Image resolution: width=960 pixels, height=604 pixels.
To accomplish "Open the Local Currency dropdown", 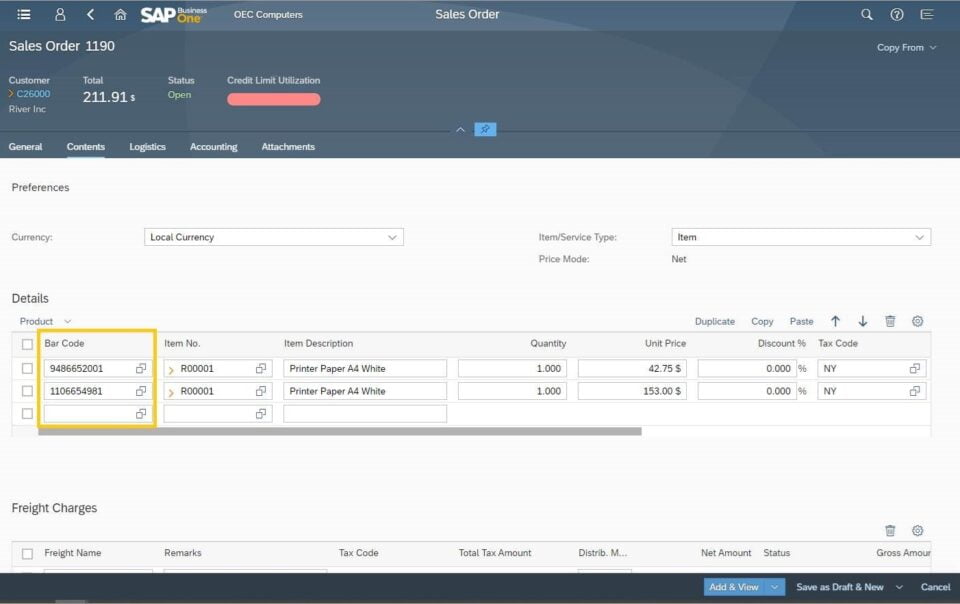I will coord(274,237).
